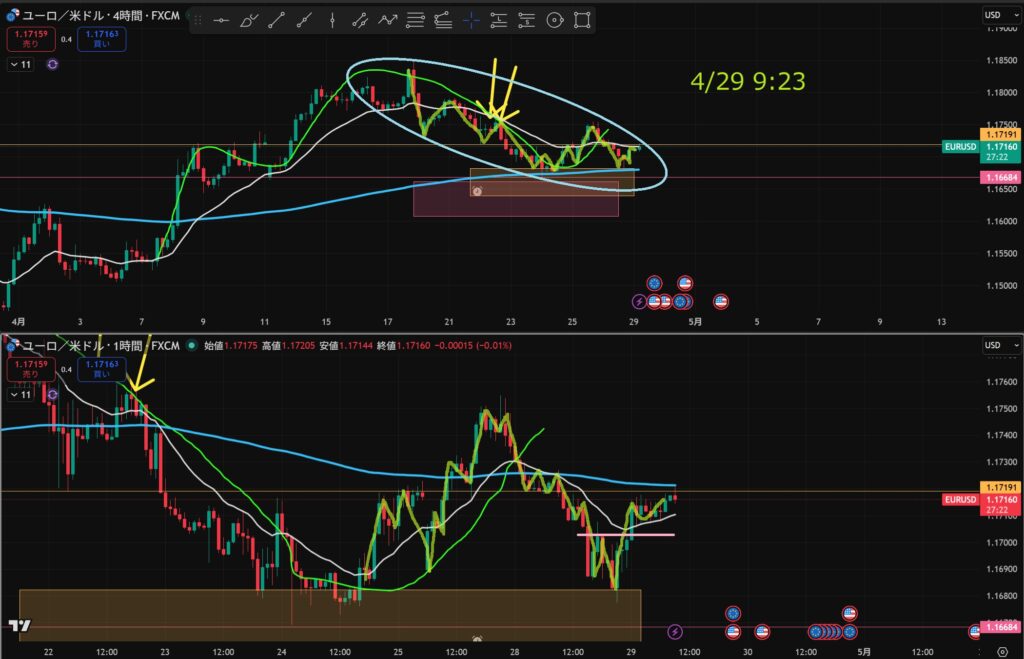Image resolution: width=1024 pixels, height=659 pixels.
Task: Open the USD currency dropdown on lower chart
Action: point(1002,345)
